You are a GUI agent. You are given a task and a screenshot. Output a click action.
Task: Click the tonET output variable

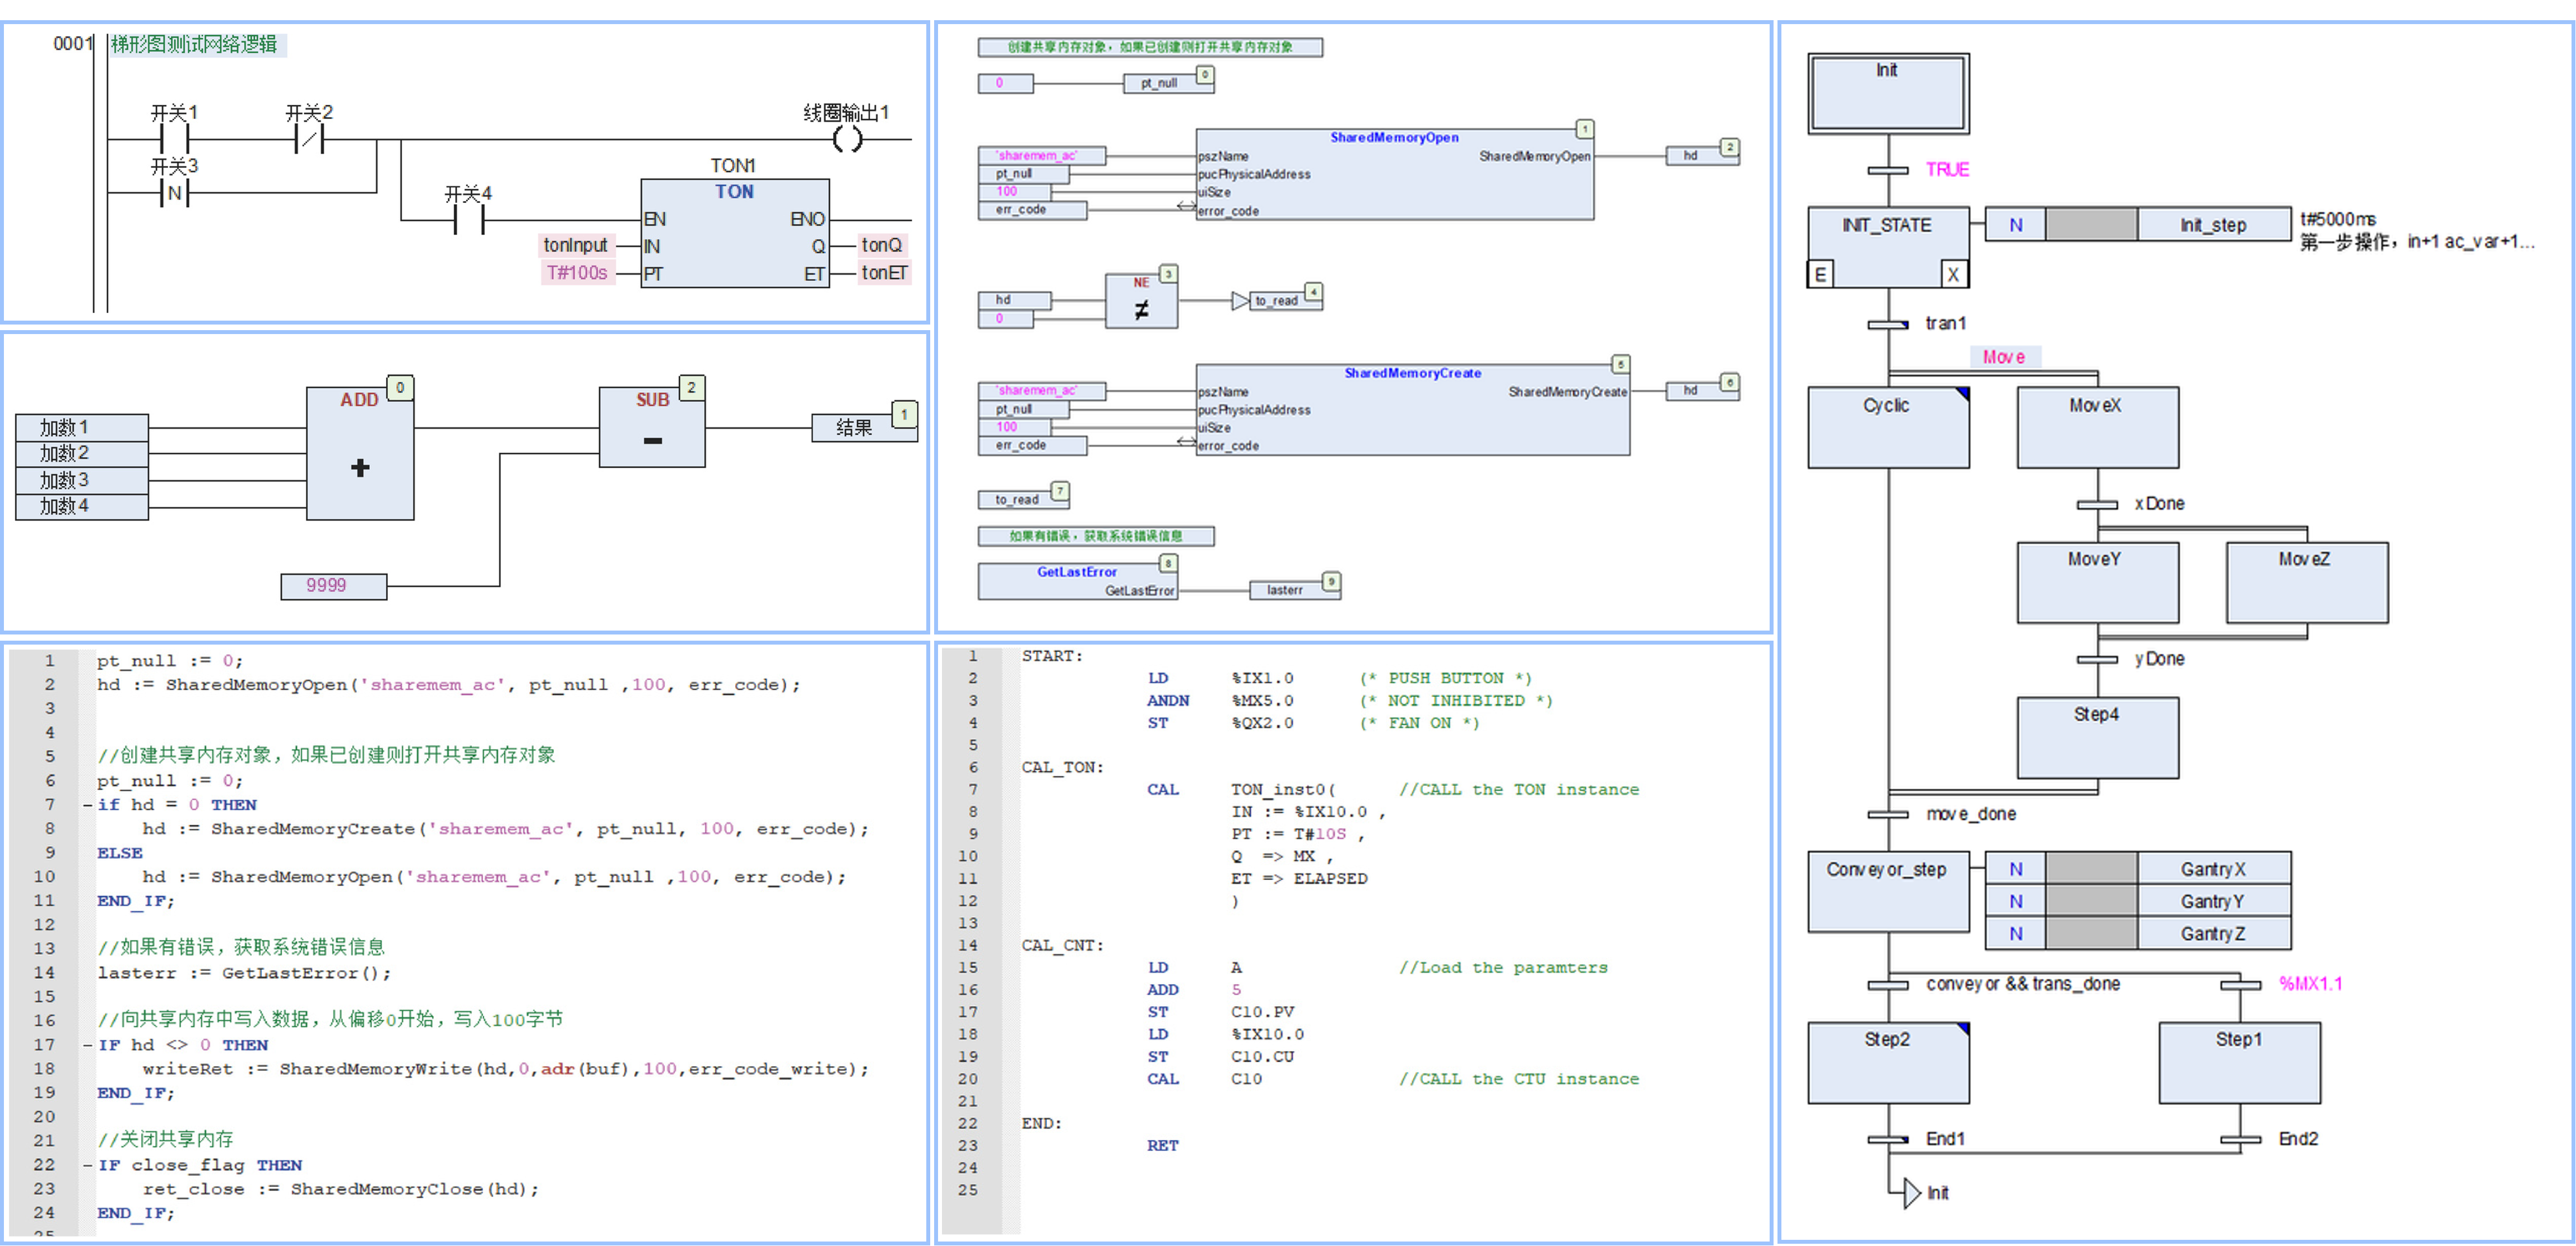(x=885, y=273)
